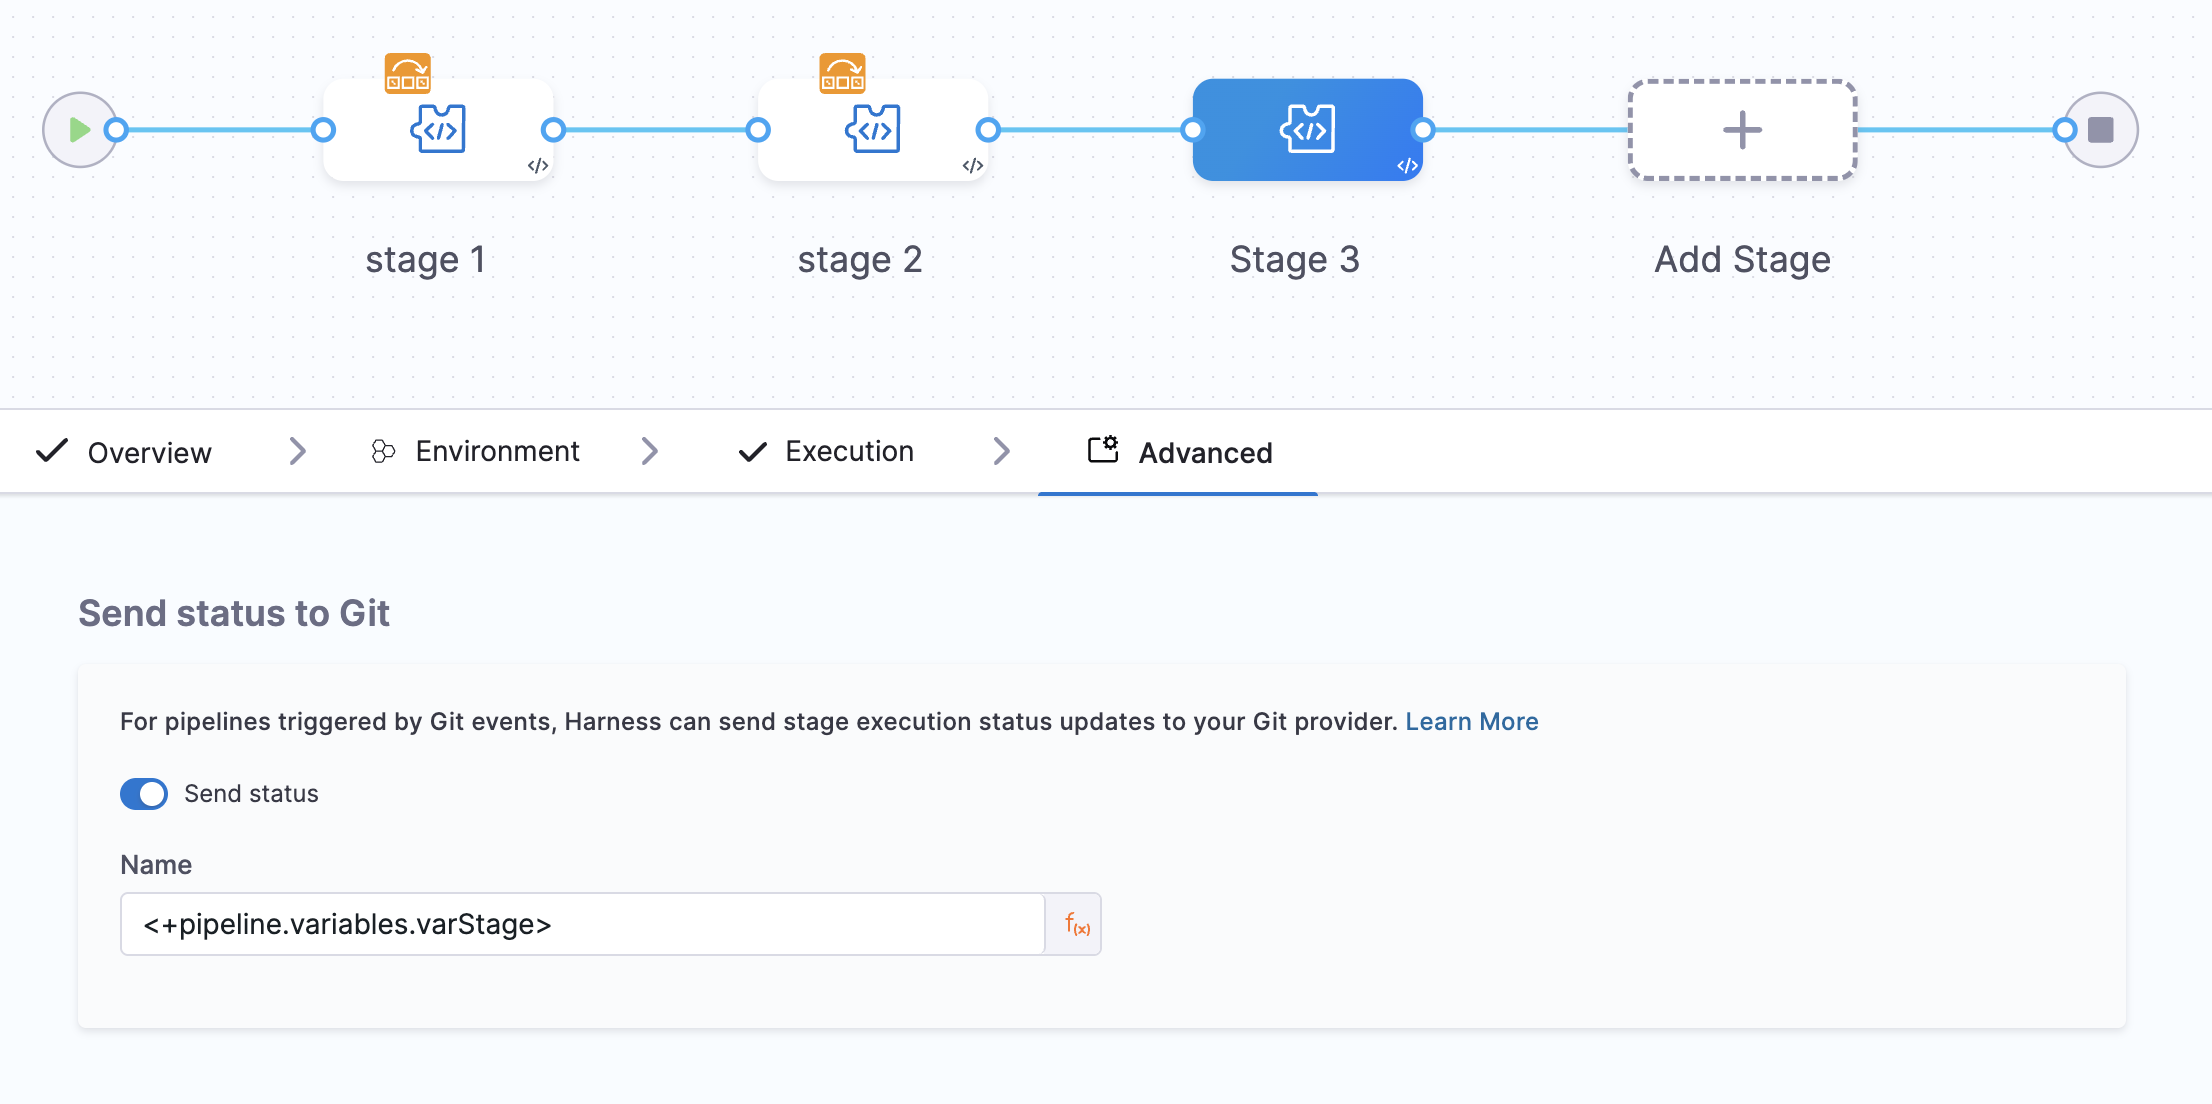Click the f(x) expression button beside the Name field
This screenshot has width=2212, height=1104.
pyautogui.click(x=1074, y=923)
